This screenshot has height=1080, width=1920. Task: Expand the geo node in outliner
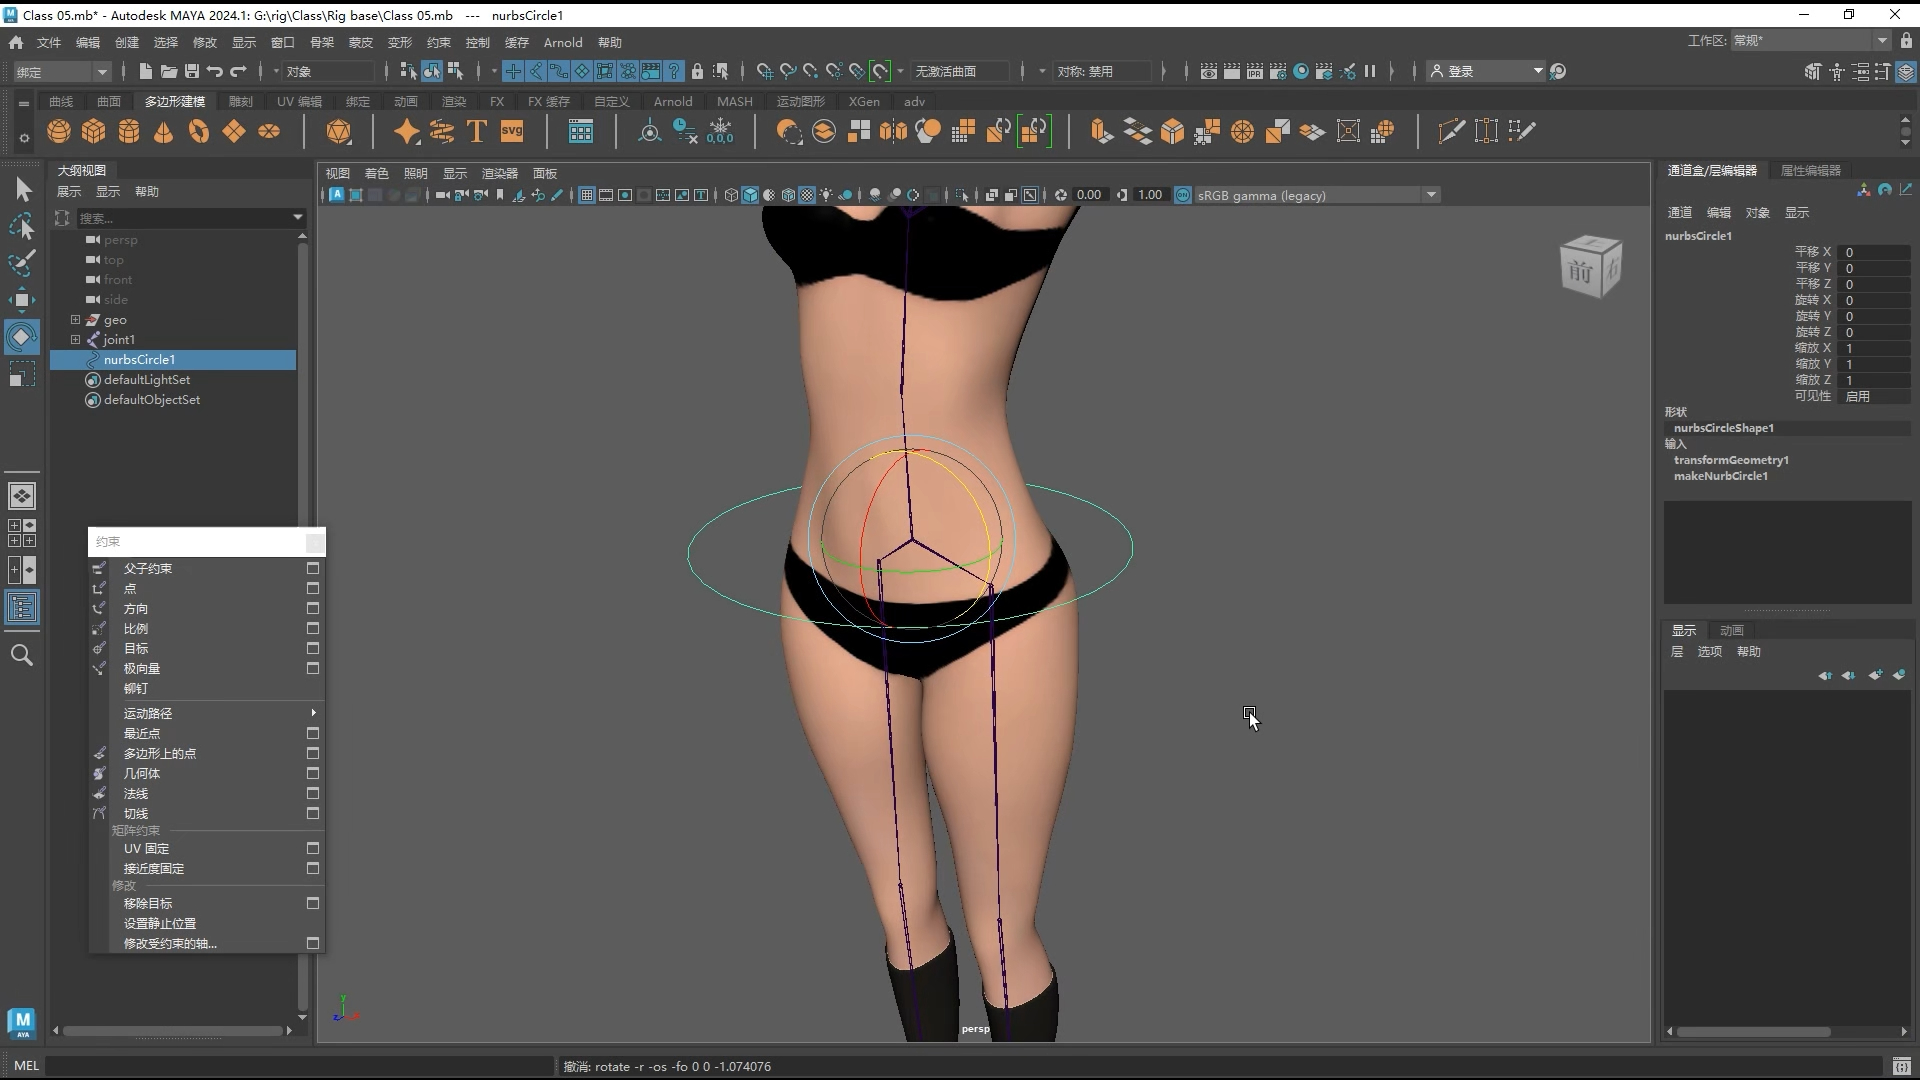tap(75, 320)
